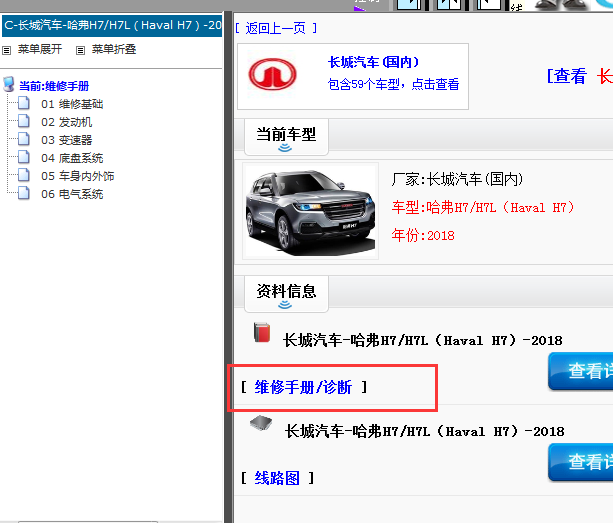Click chevron arrows under 资料信息
The width and height of the screenshot is (613, 523).
[x=285, y=304]
